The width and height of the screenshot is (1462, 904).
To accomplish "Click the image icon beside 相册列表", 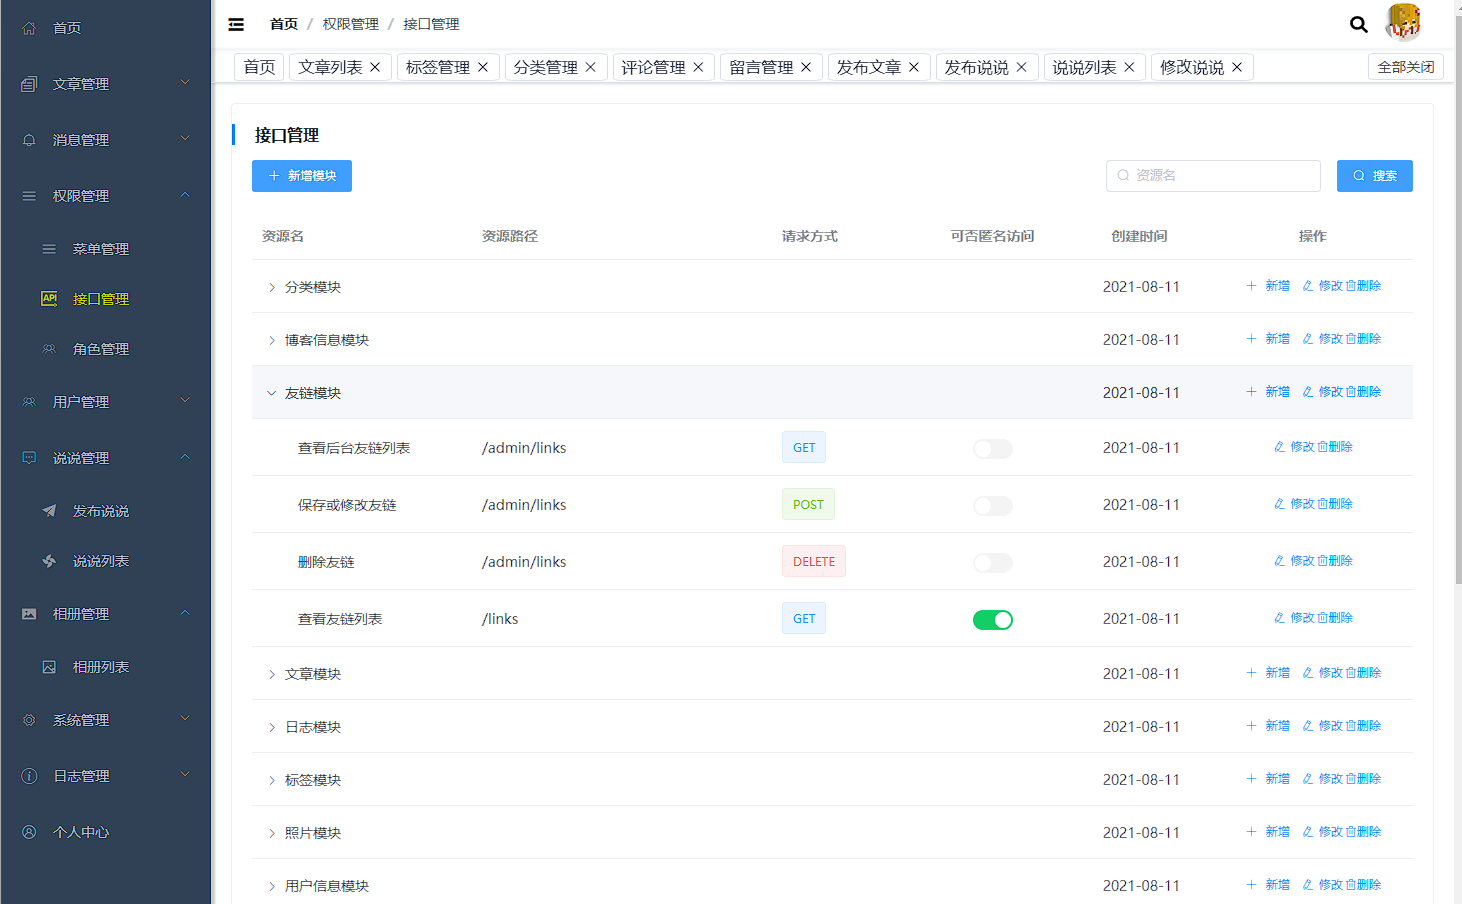I will pyautogui.click(x=49, y=667).
